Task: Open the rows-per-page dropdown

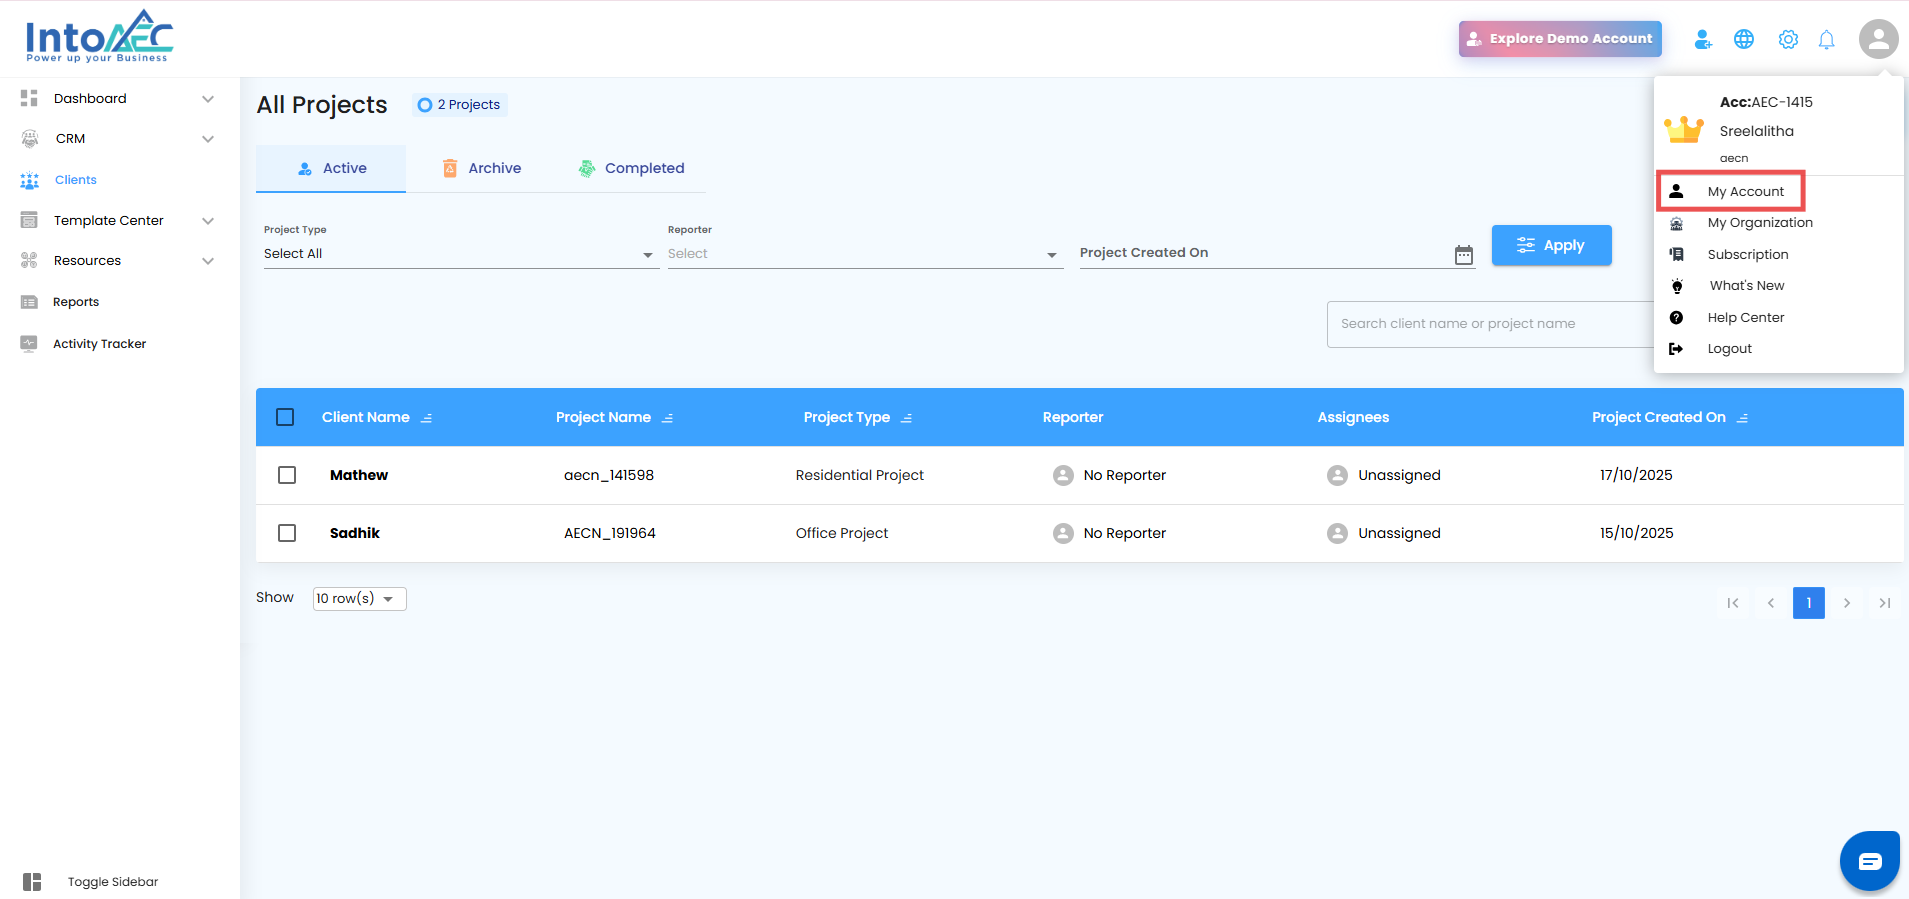Action: [x=359, y=599]
